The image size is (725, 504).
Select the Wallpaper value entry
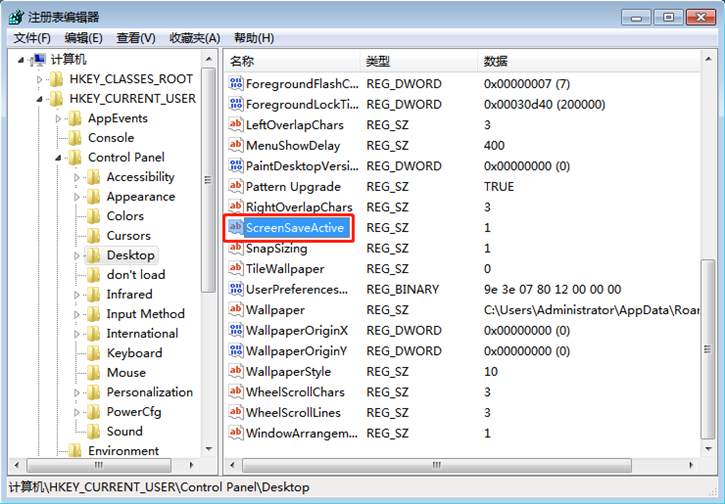pos(275,310)
